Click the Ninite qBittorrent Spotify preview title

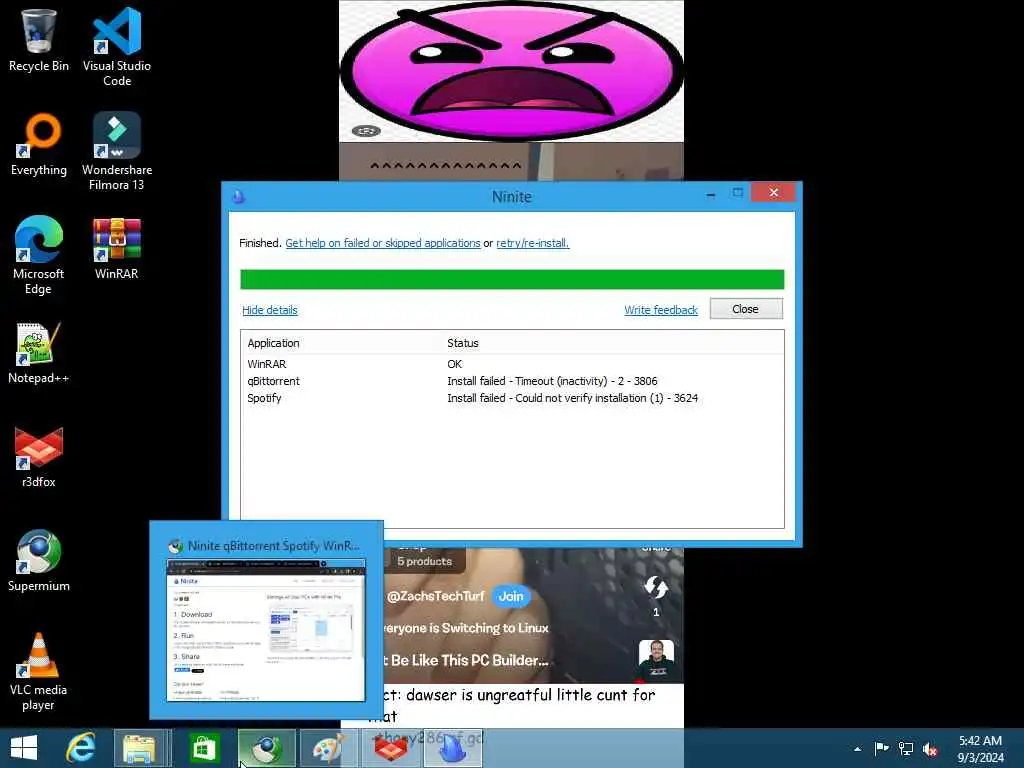tap(274, 545)
